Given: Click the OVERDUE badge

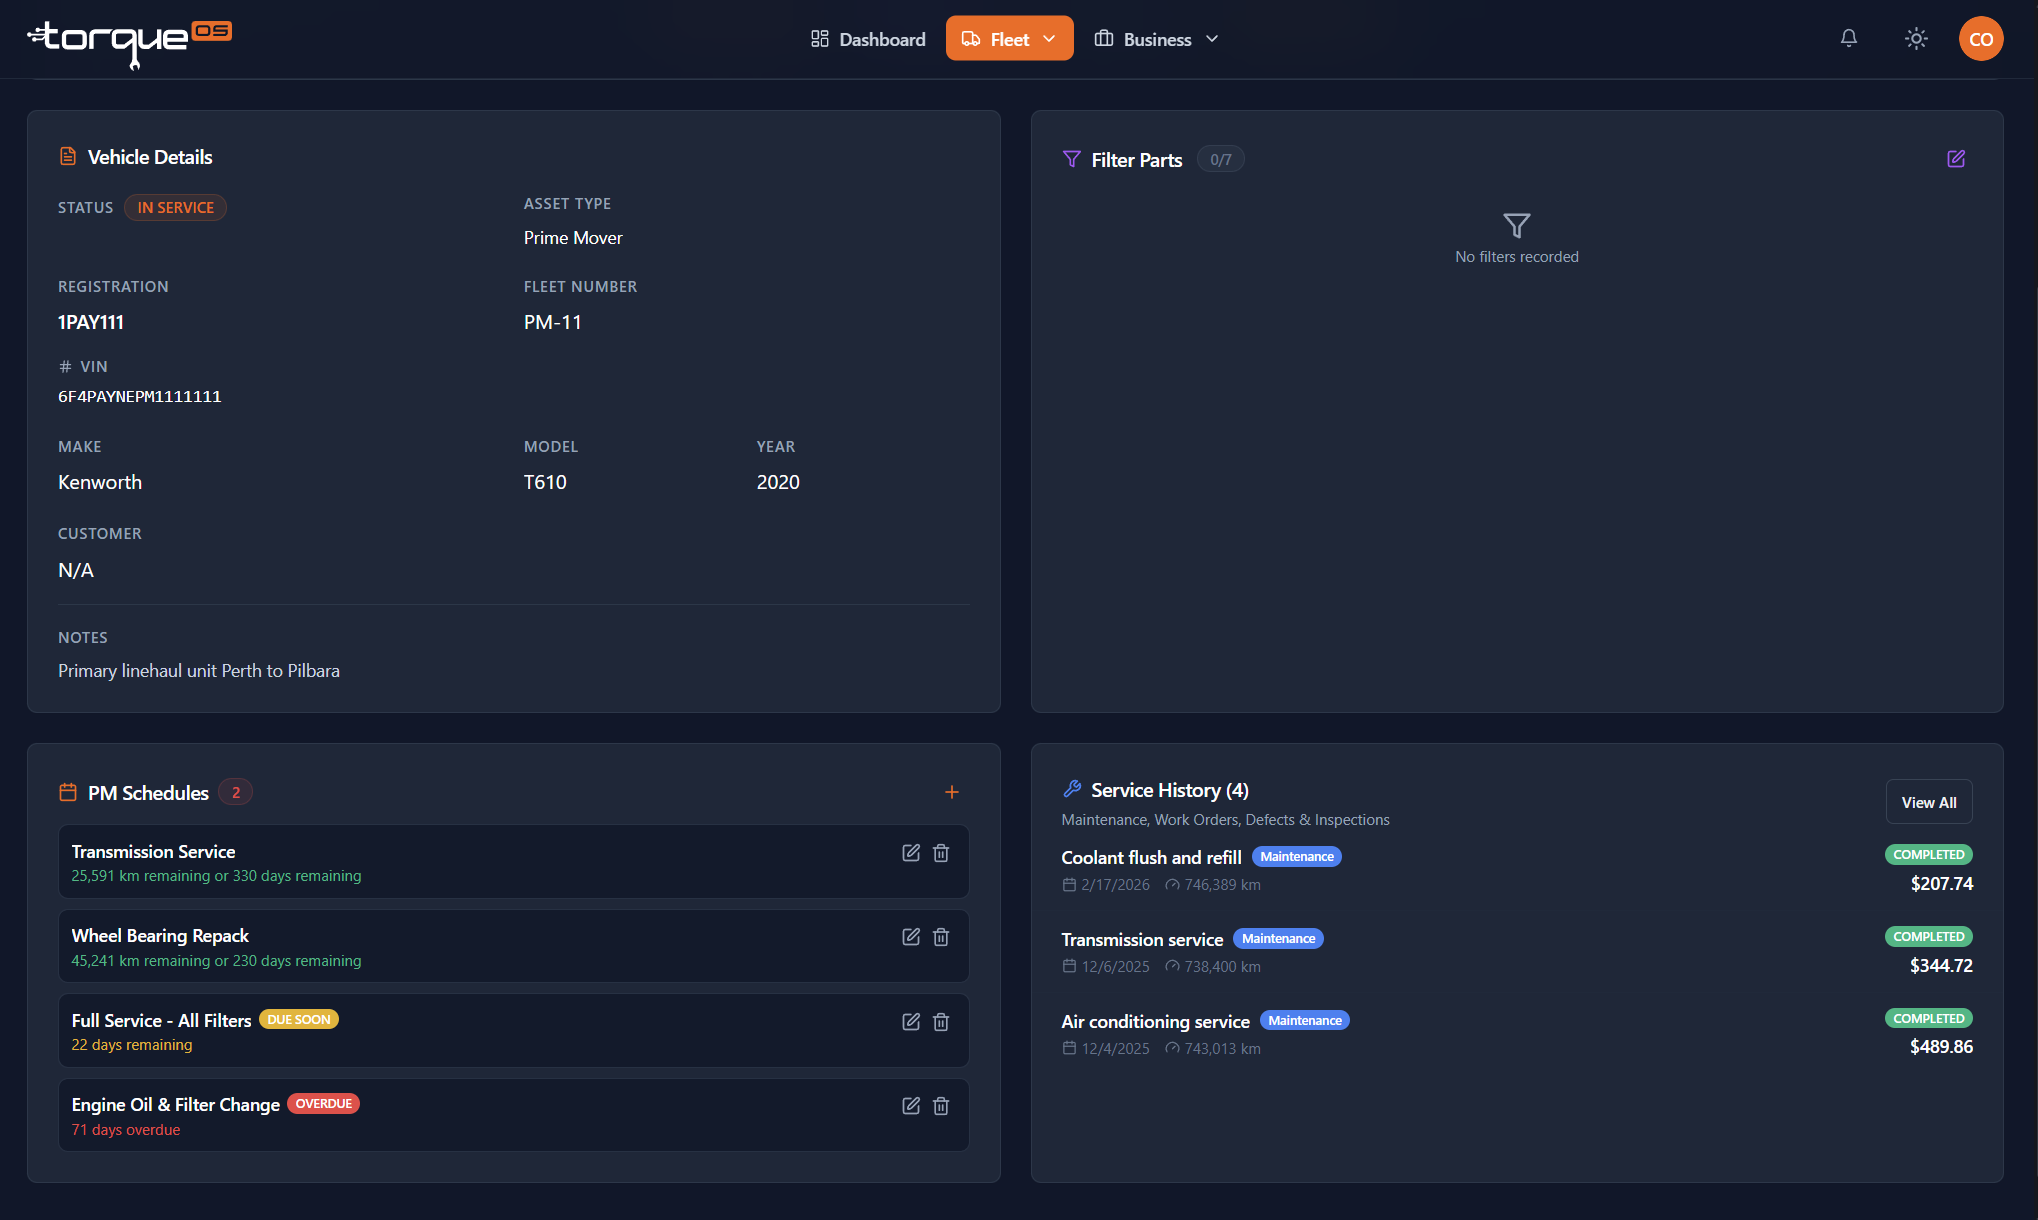Looking at the screenshot, I should coord(324,1103).
